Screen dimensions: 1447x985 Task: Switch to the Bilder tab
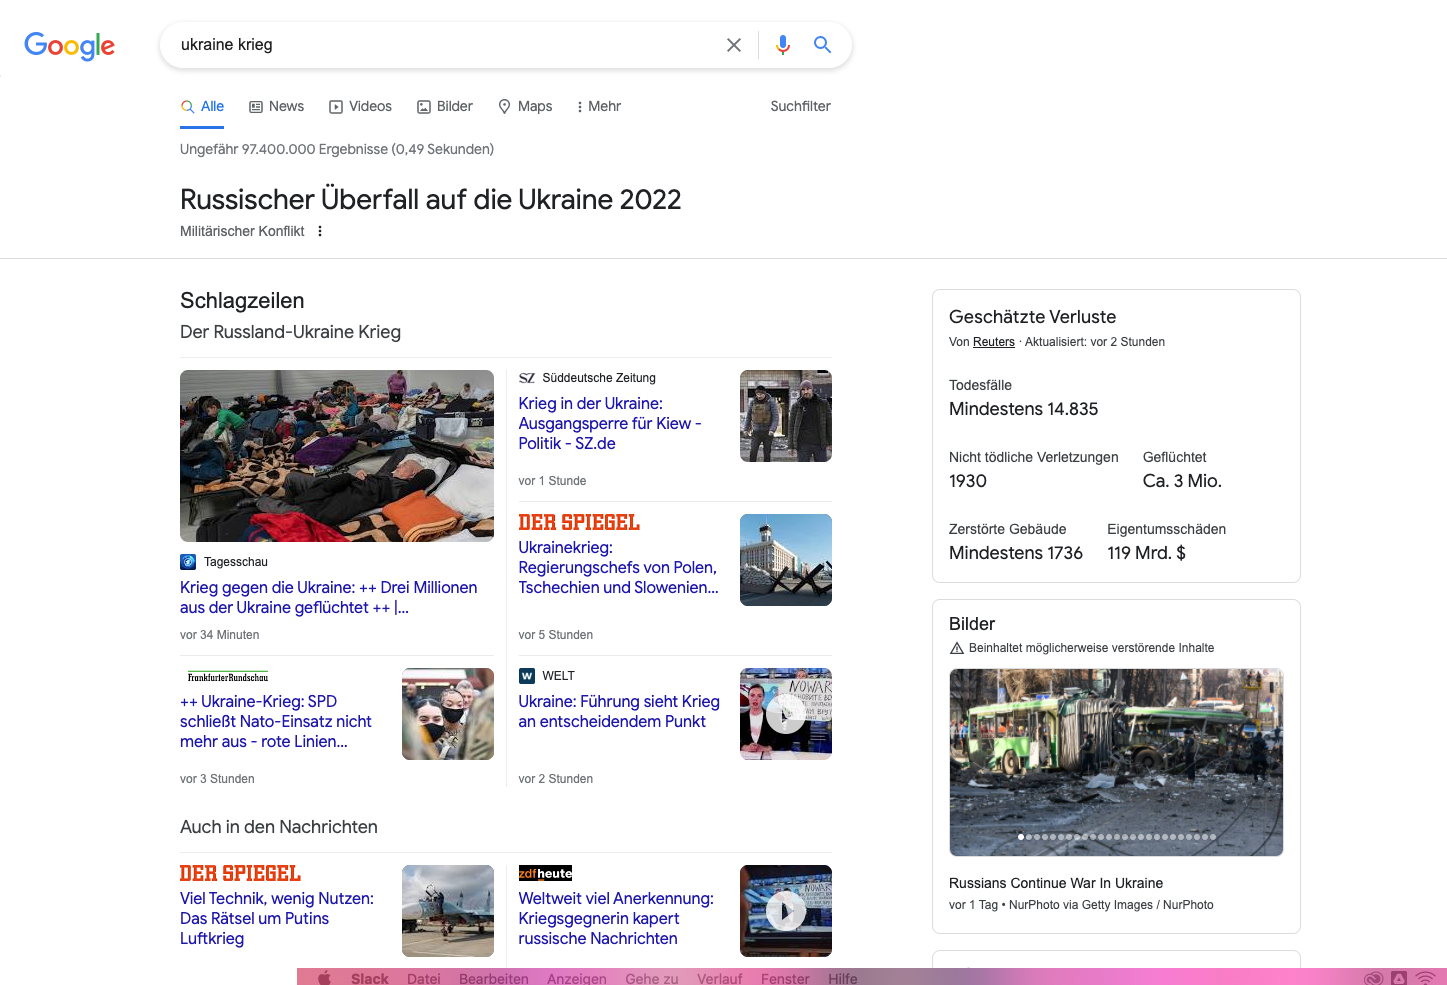coord(445,106)
